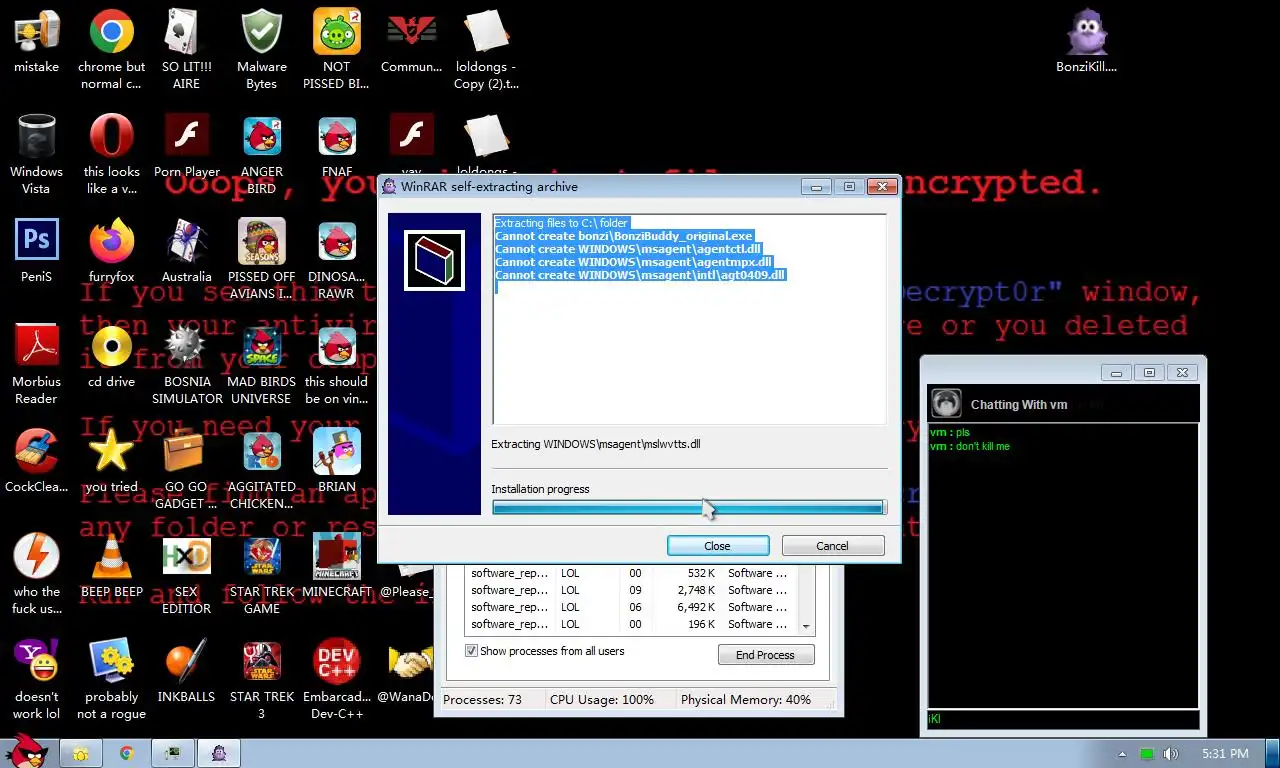The width and height of the screenshot is (1280, 768).
Task: Open the Commun... desktop icon
Action: point(411,41)
